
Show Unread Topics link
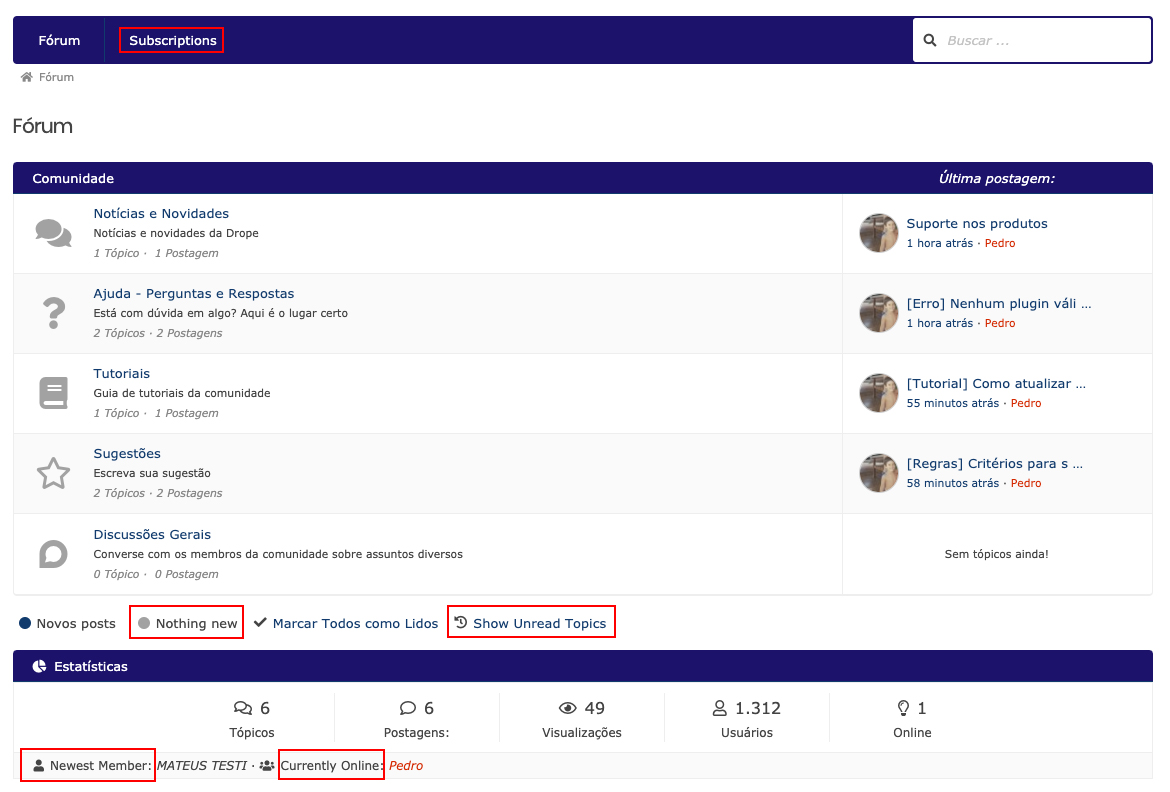pyautogui.click(x=539, y=623)
